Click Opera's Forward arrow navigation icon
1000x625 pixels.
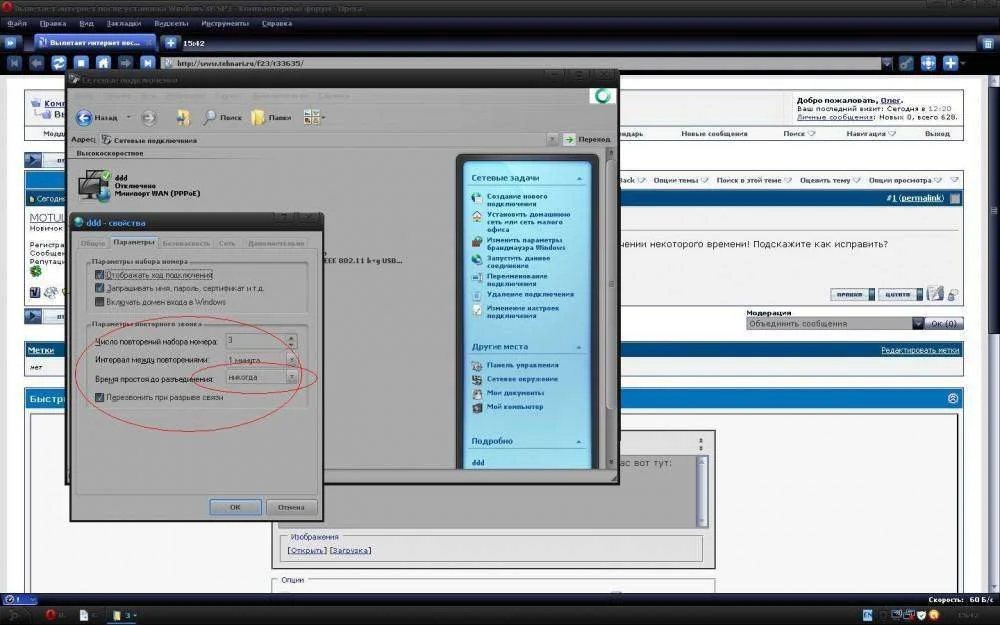(x=126, y=63)
